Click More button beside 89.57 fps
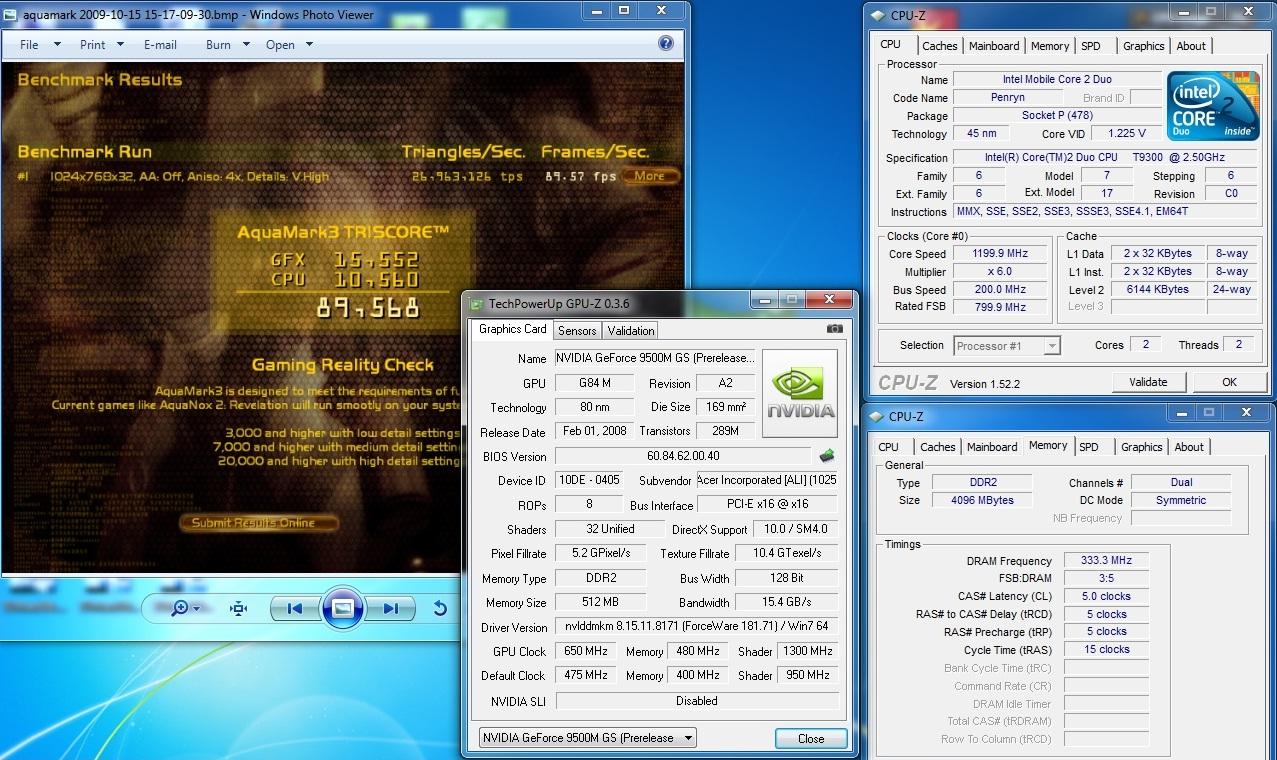Viewport: 1277px width, 760px height. tap(650, 176)
